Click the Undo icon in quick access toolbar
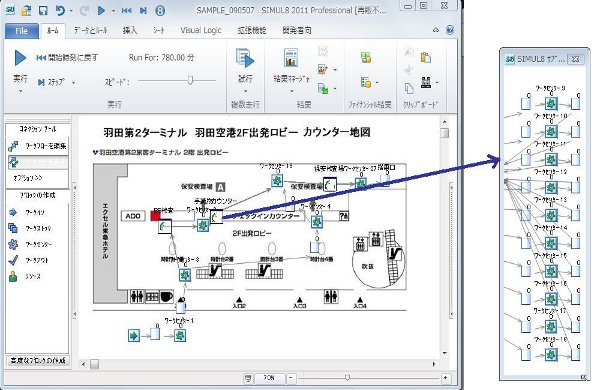 (x=60, y=10)
